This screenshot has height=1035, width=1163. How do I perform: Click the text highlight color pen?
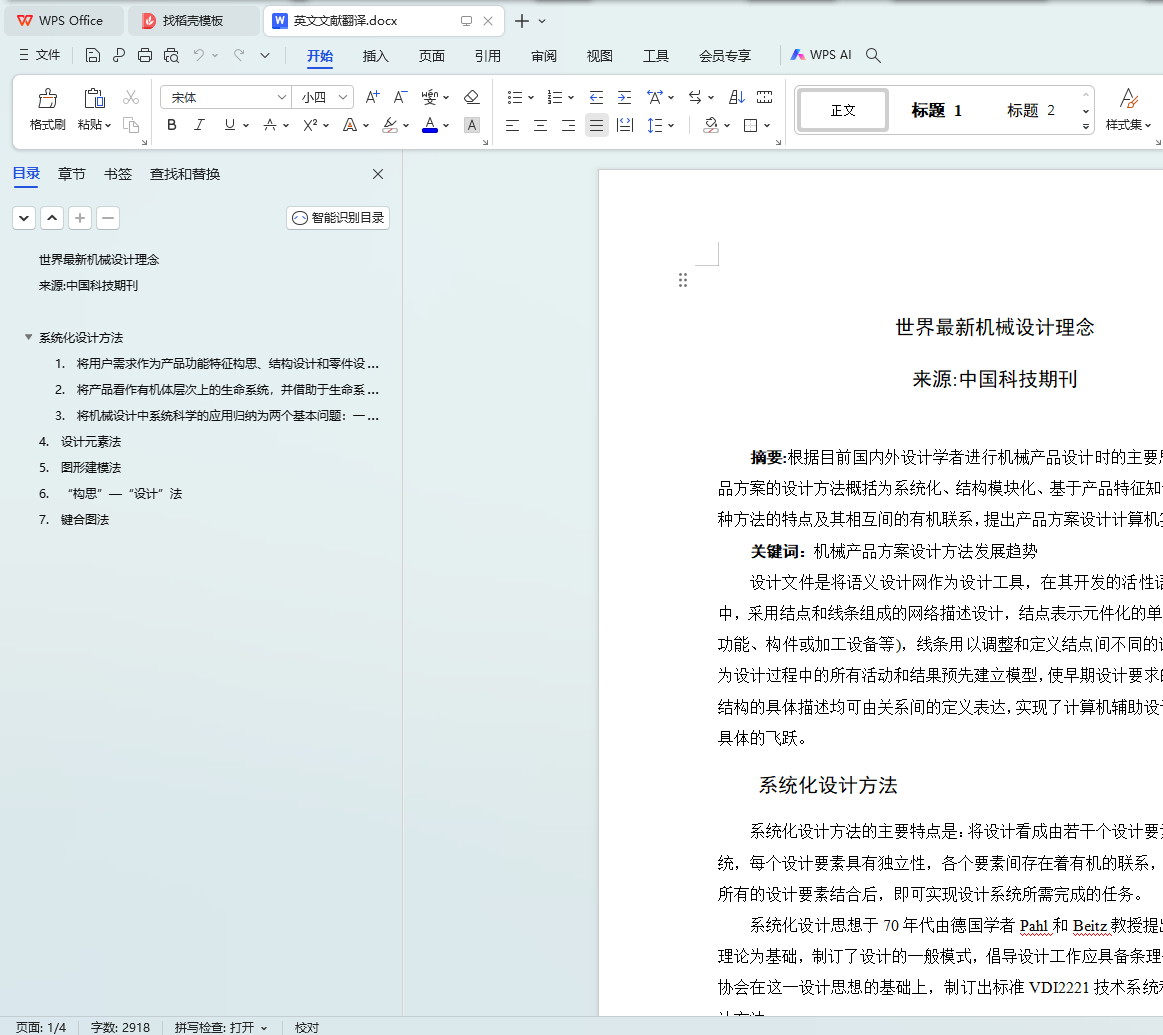pos(390,125)
